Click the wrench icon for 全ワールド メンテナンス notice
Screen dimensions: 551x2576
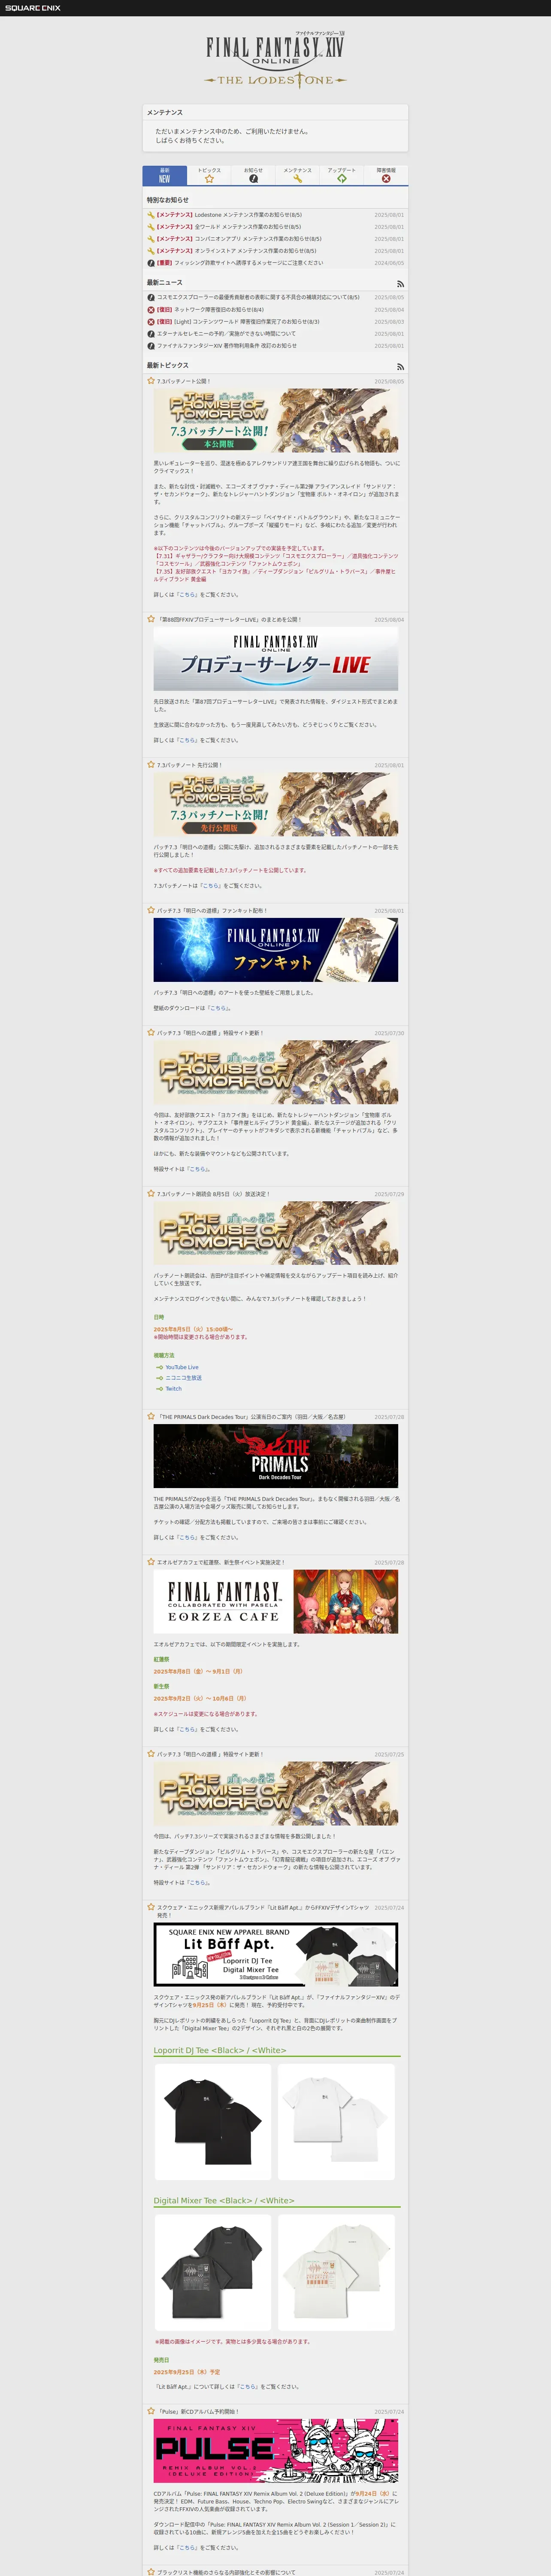[x=151, y=227]
